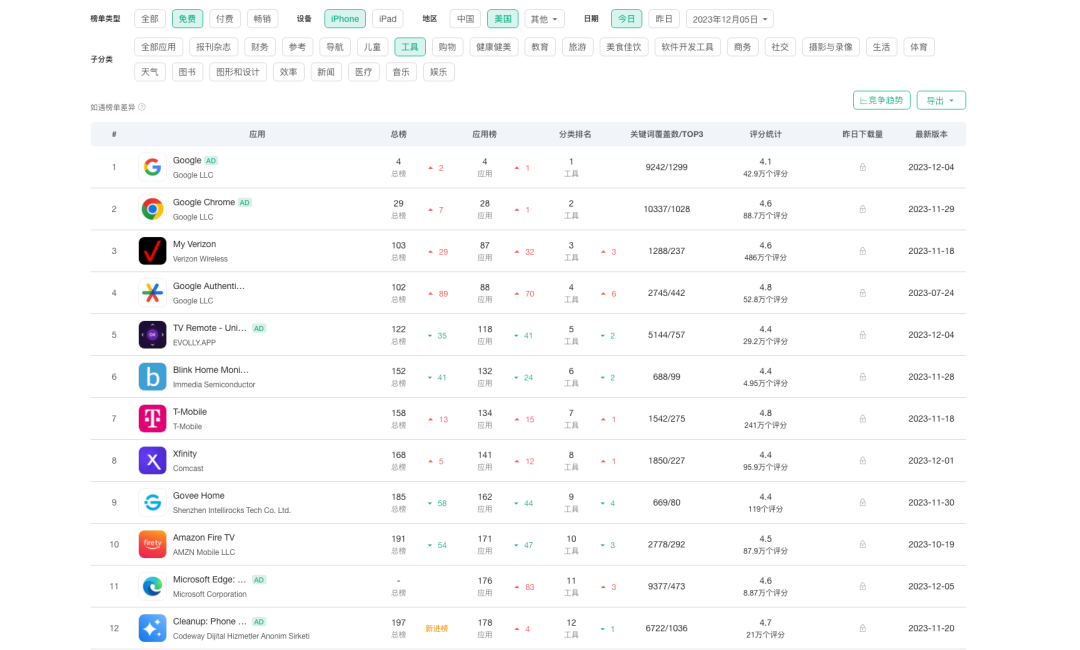Image resolution: width=1080 pixels, height=650 pixels.
Task: Expand the 其他 region dropdown
Action: click(544, 19)
